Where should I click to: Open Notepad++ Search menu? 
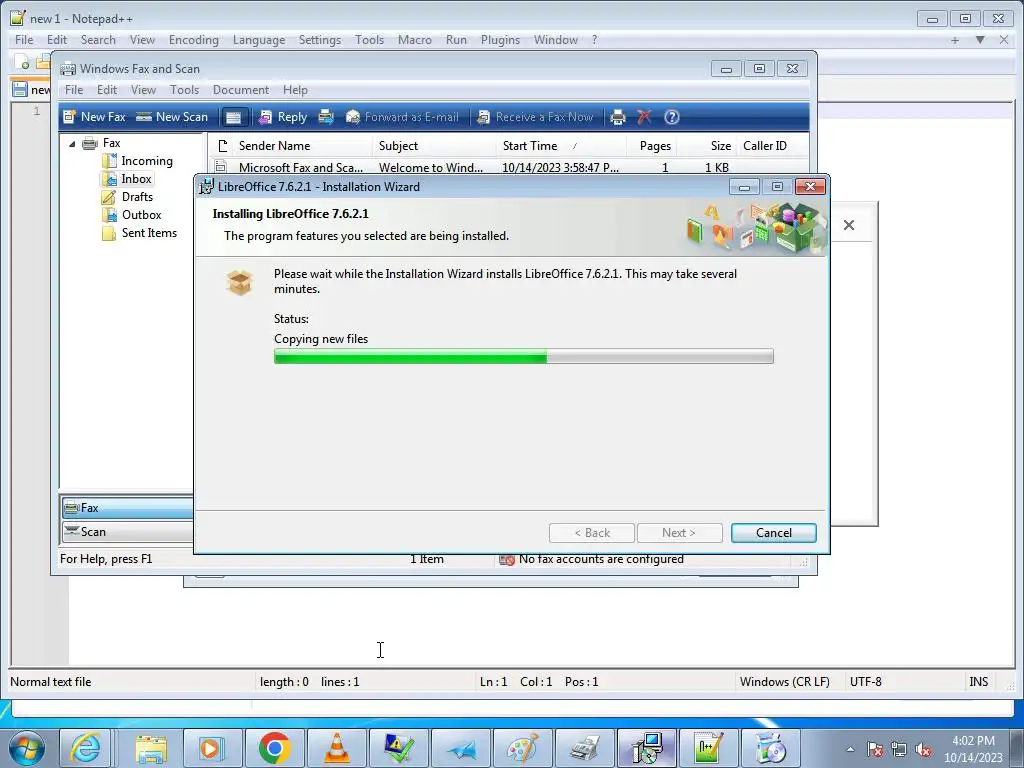click(x=98, y=40)
